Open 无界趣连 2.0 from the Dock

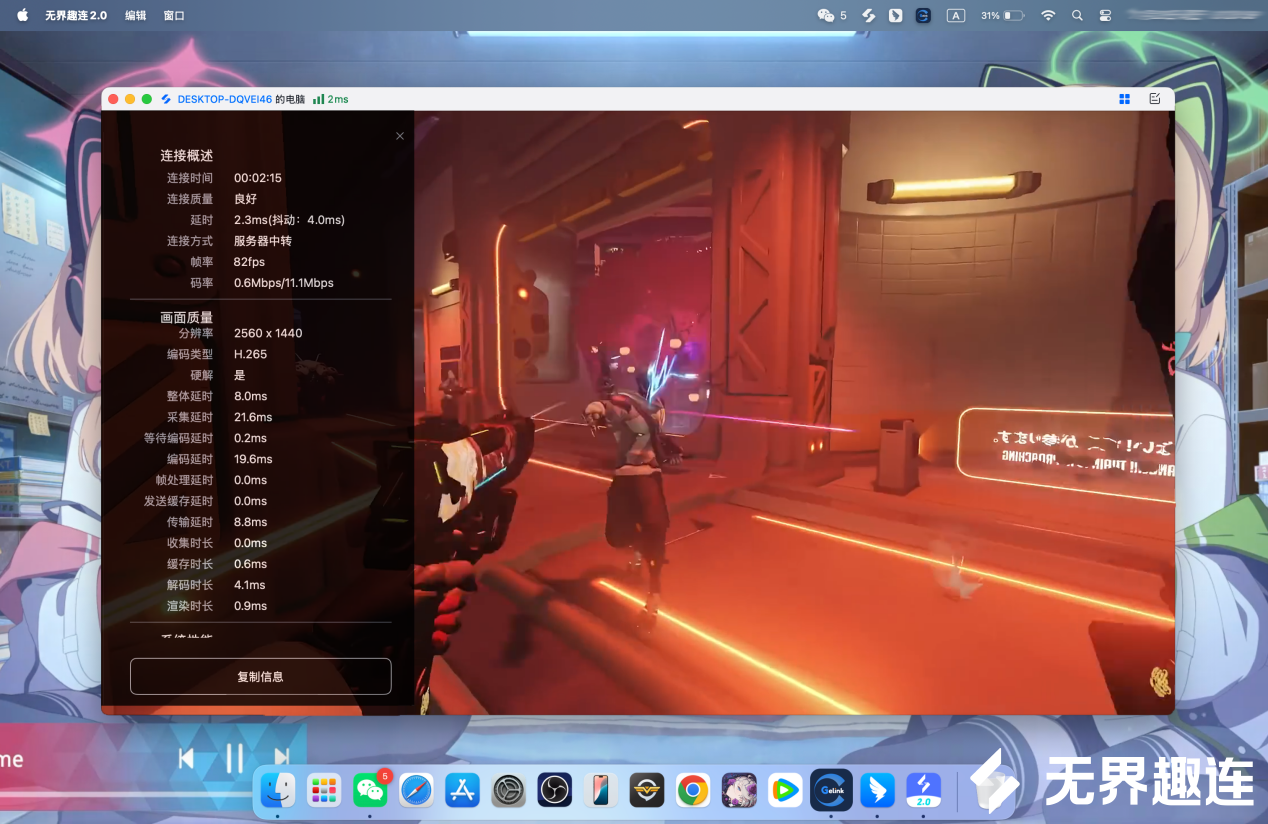pos(924,790)
